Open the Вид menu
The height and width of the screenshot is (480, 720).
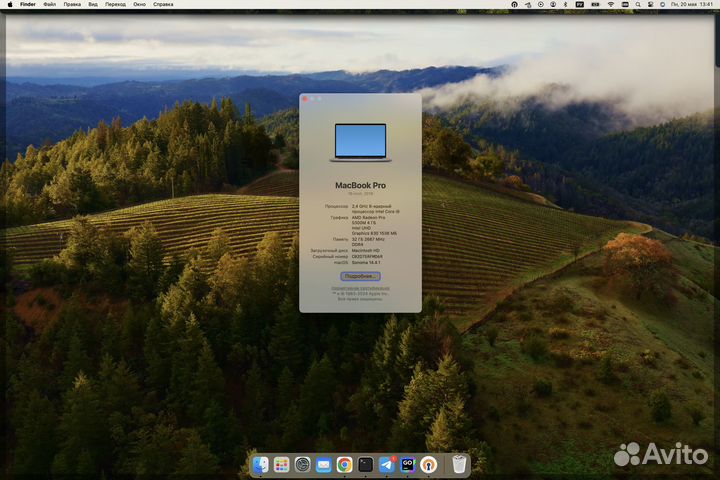coord(93,4)
